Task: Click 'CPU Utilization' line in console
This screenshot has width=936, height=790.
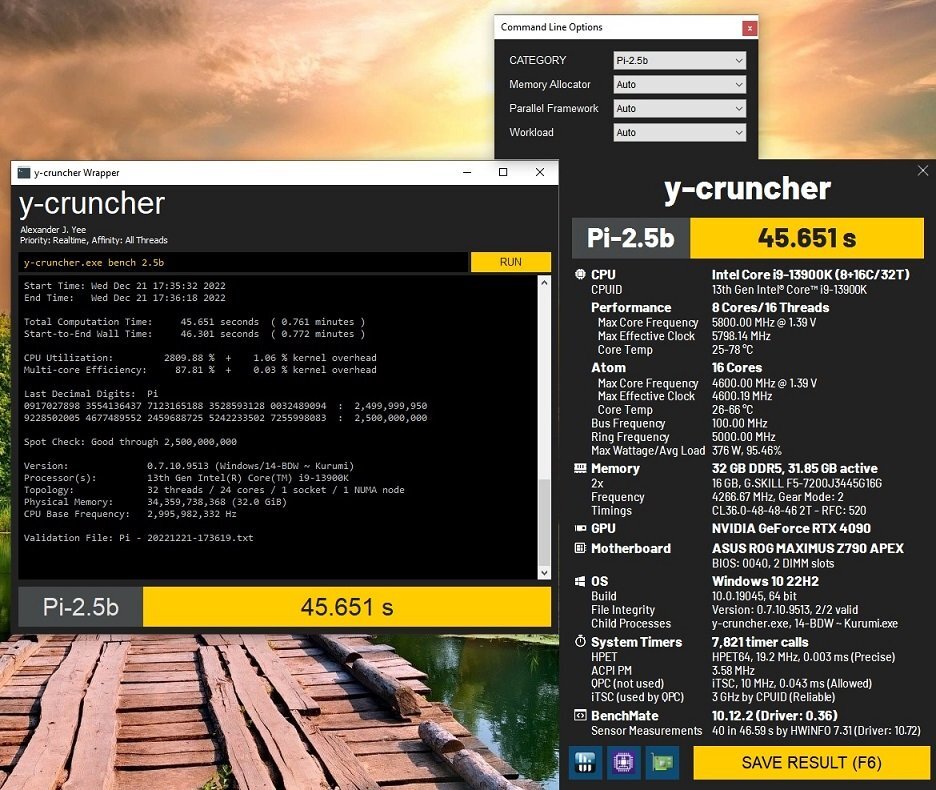Action: pyautogui.click(x=200, y=358)
